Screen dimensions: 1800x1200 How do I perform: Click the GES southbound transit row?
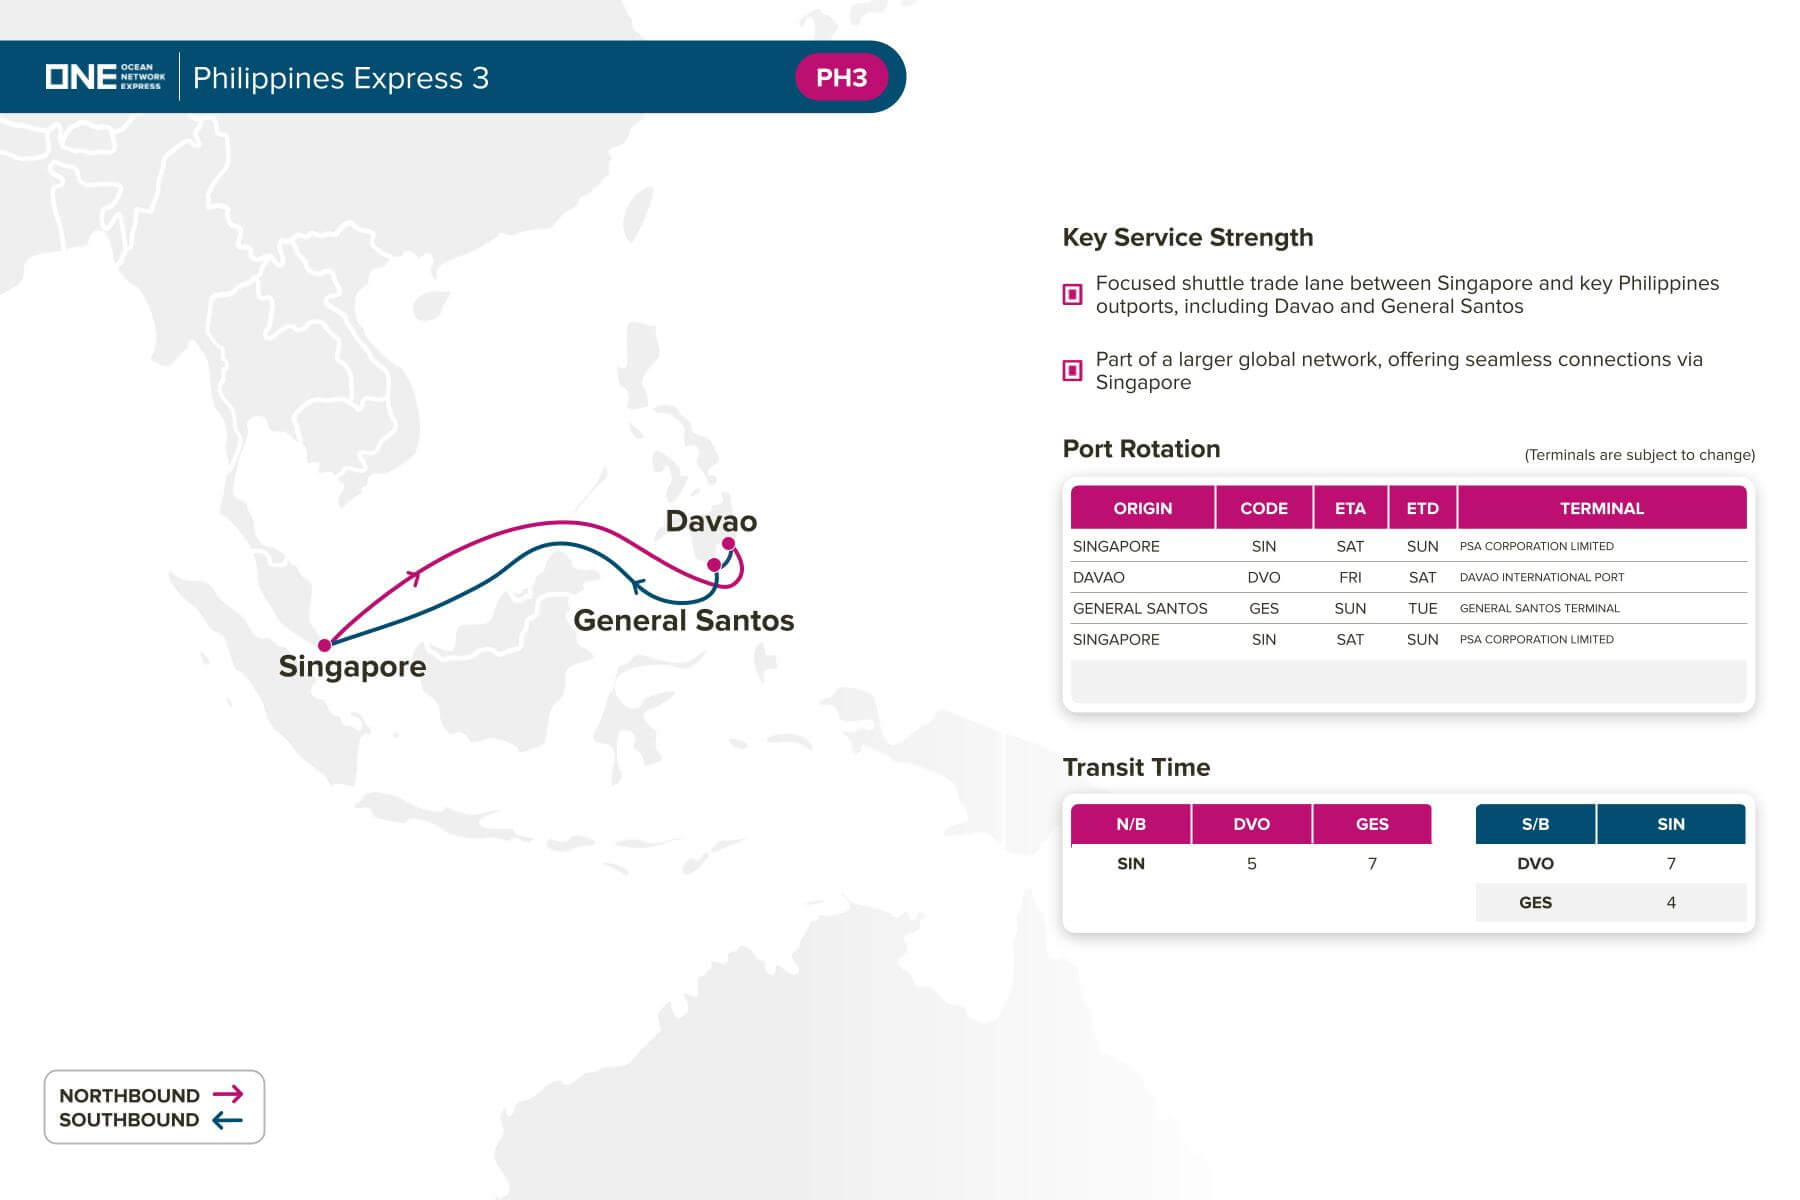pos(1611,902)
